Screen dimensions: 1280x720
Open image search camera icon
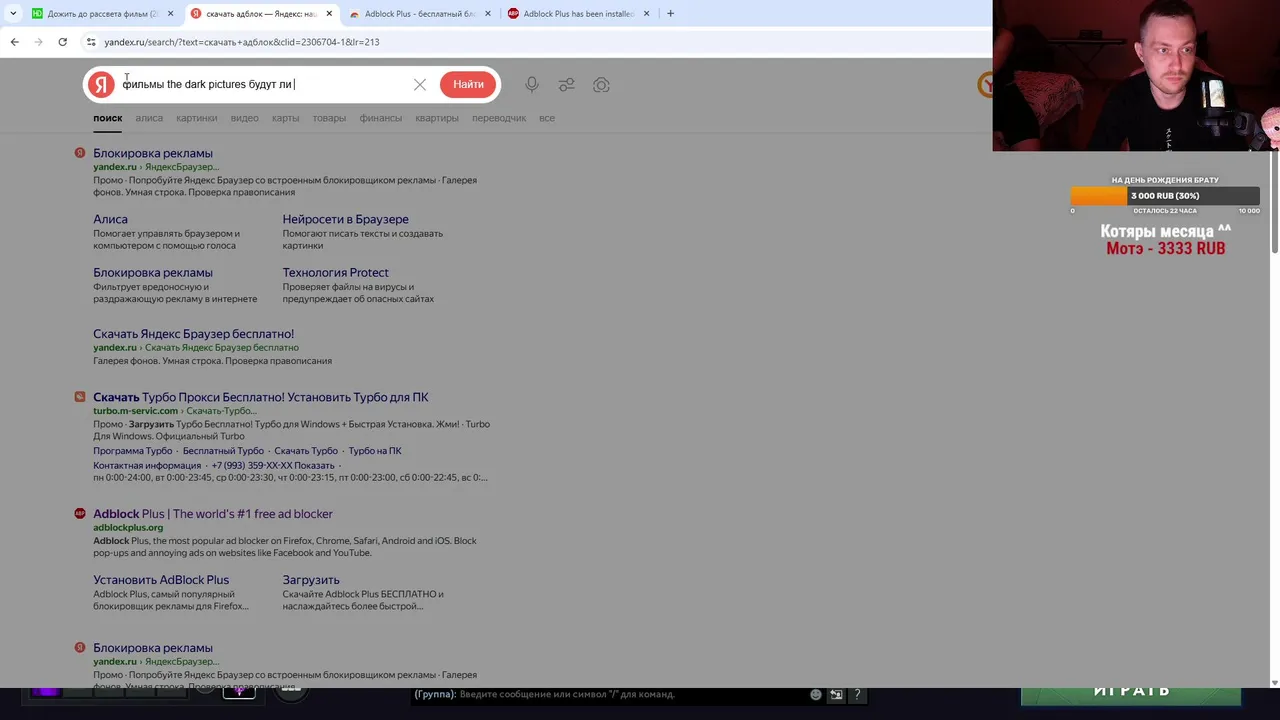[x=601, y=85]
